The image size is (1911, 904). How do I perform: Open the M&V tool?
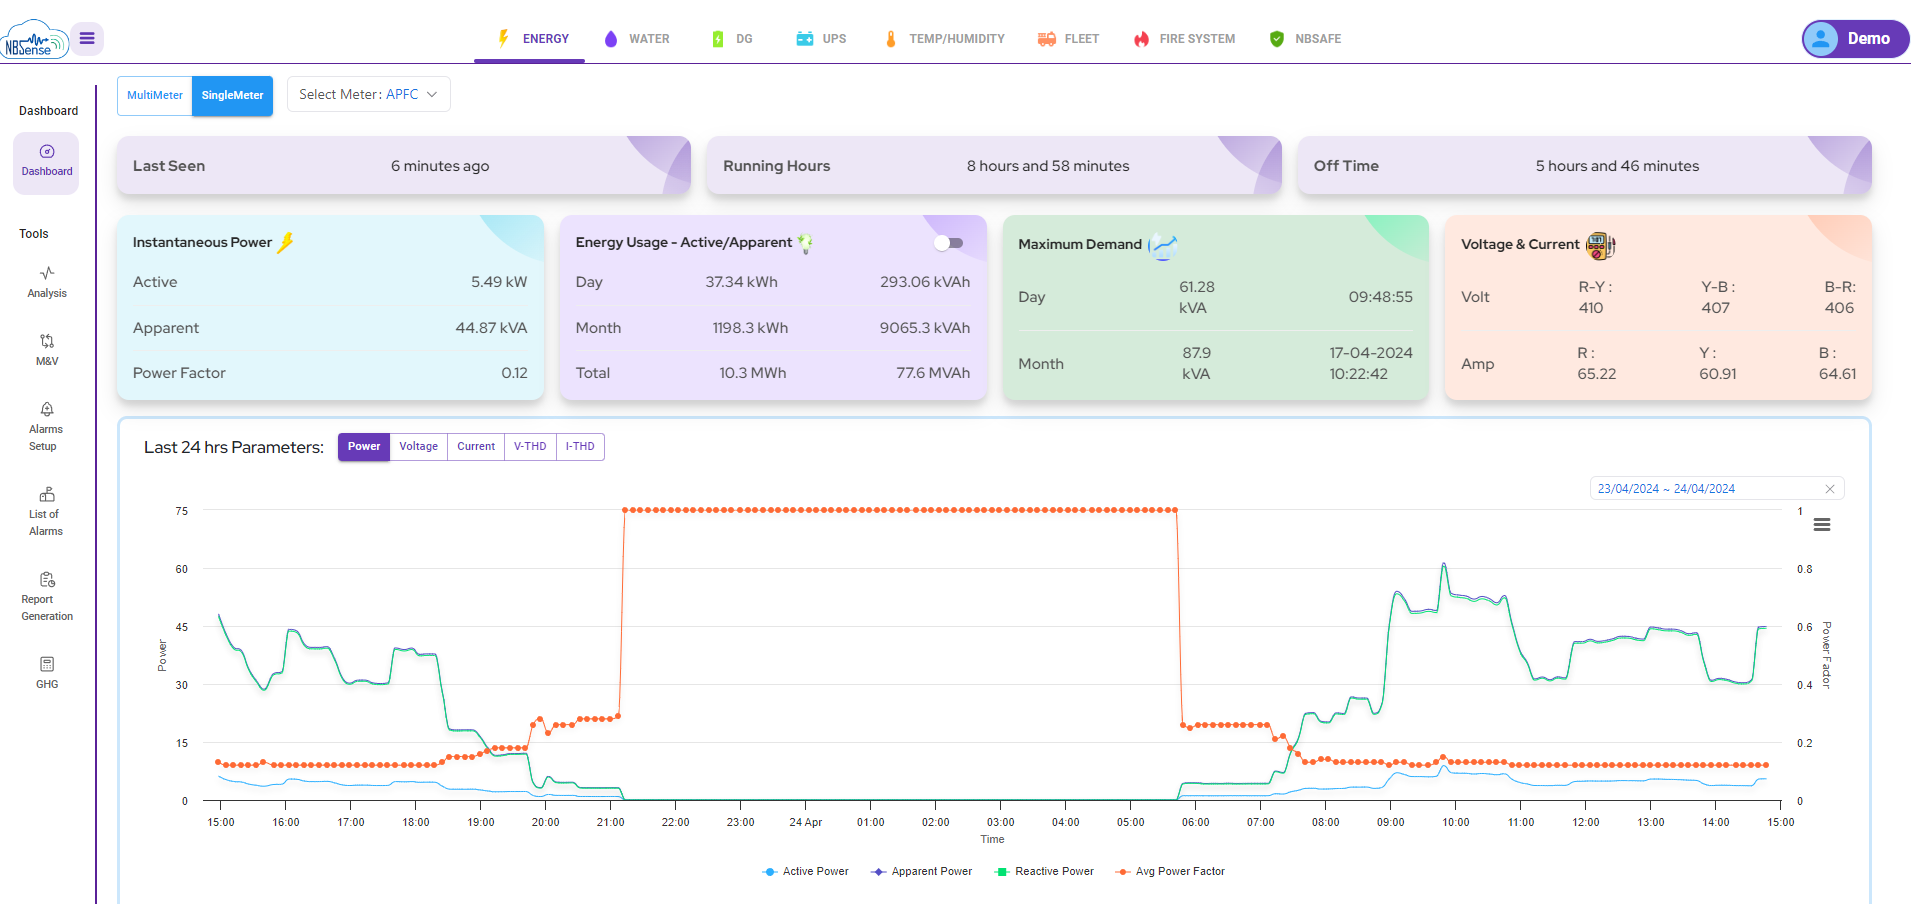coord(47,350)
